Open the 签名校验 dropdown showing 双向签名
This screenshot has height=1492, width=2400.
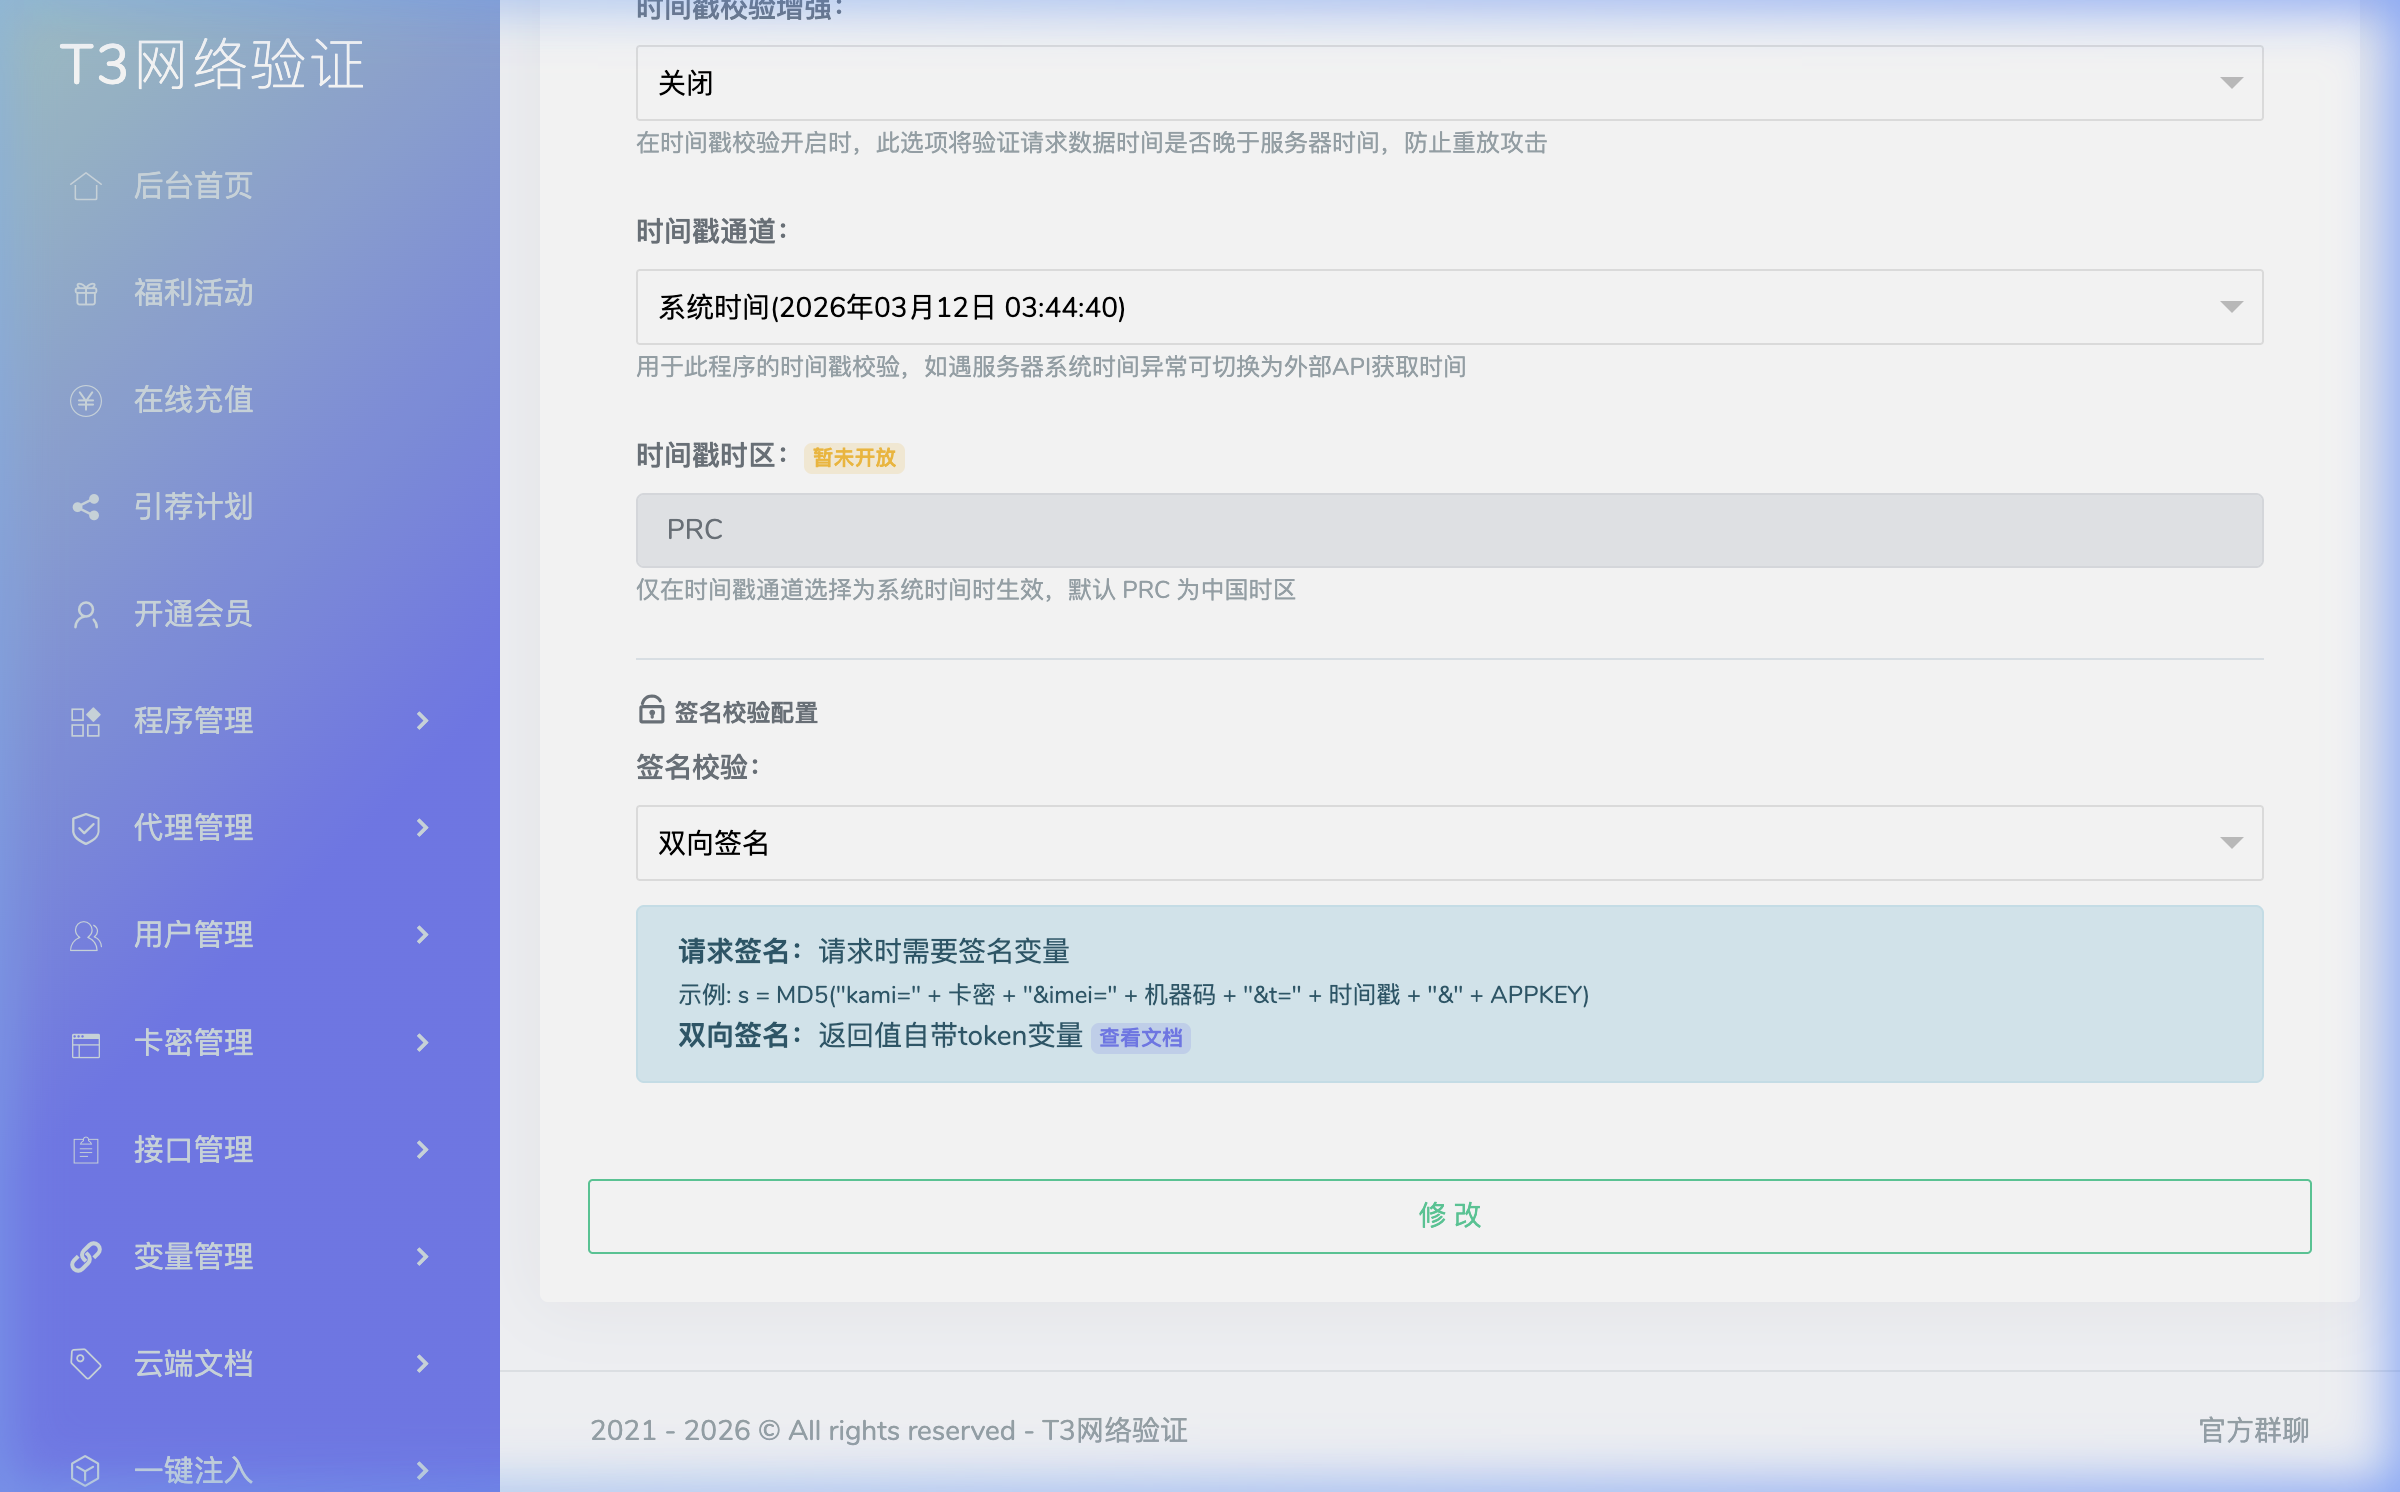(1448, 843)
